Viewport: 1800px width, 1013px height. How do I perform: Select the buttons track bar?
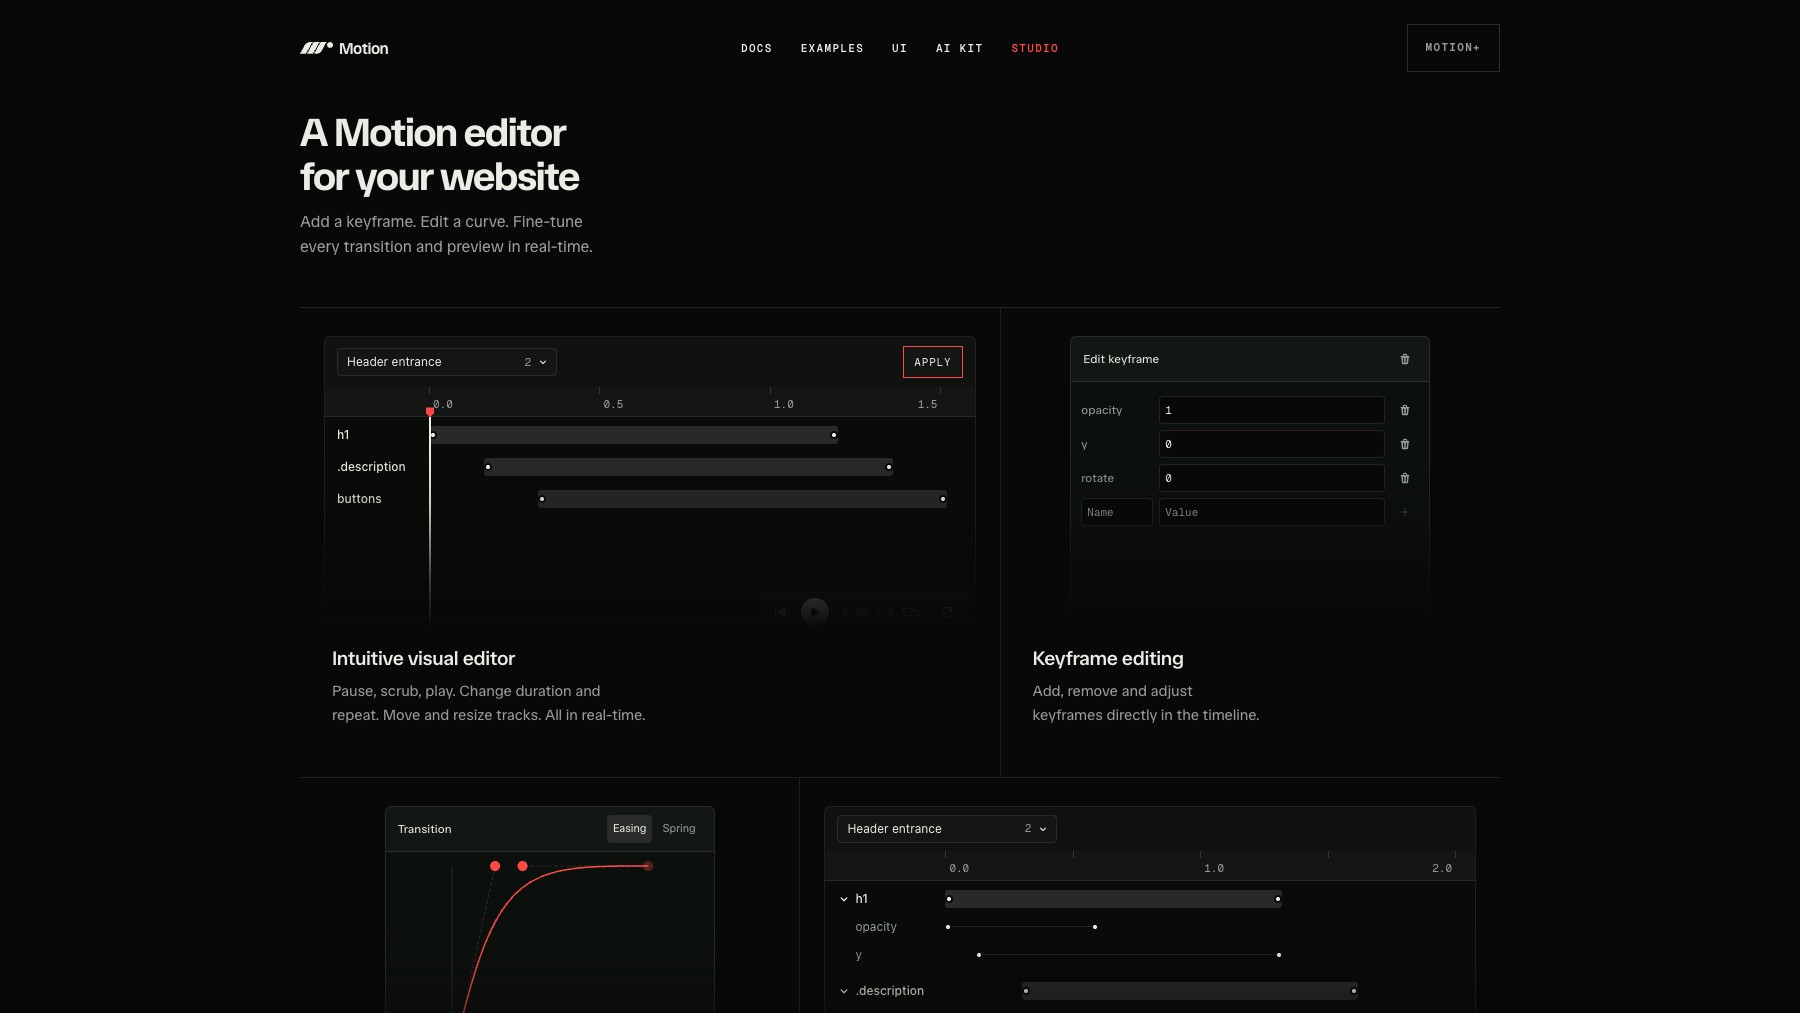coord(742,499)
